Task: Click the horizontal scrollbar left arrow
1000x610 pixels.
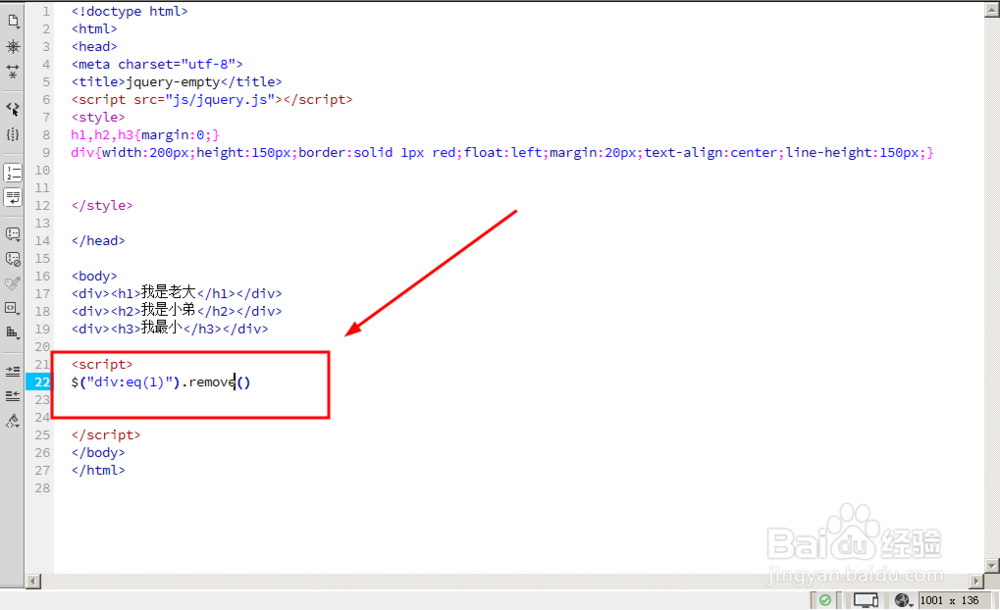Action: tap(33, 581)
